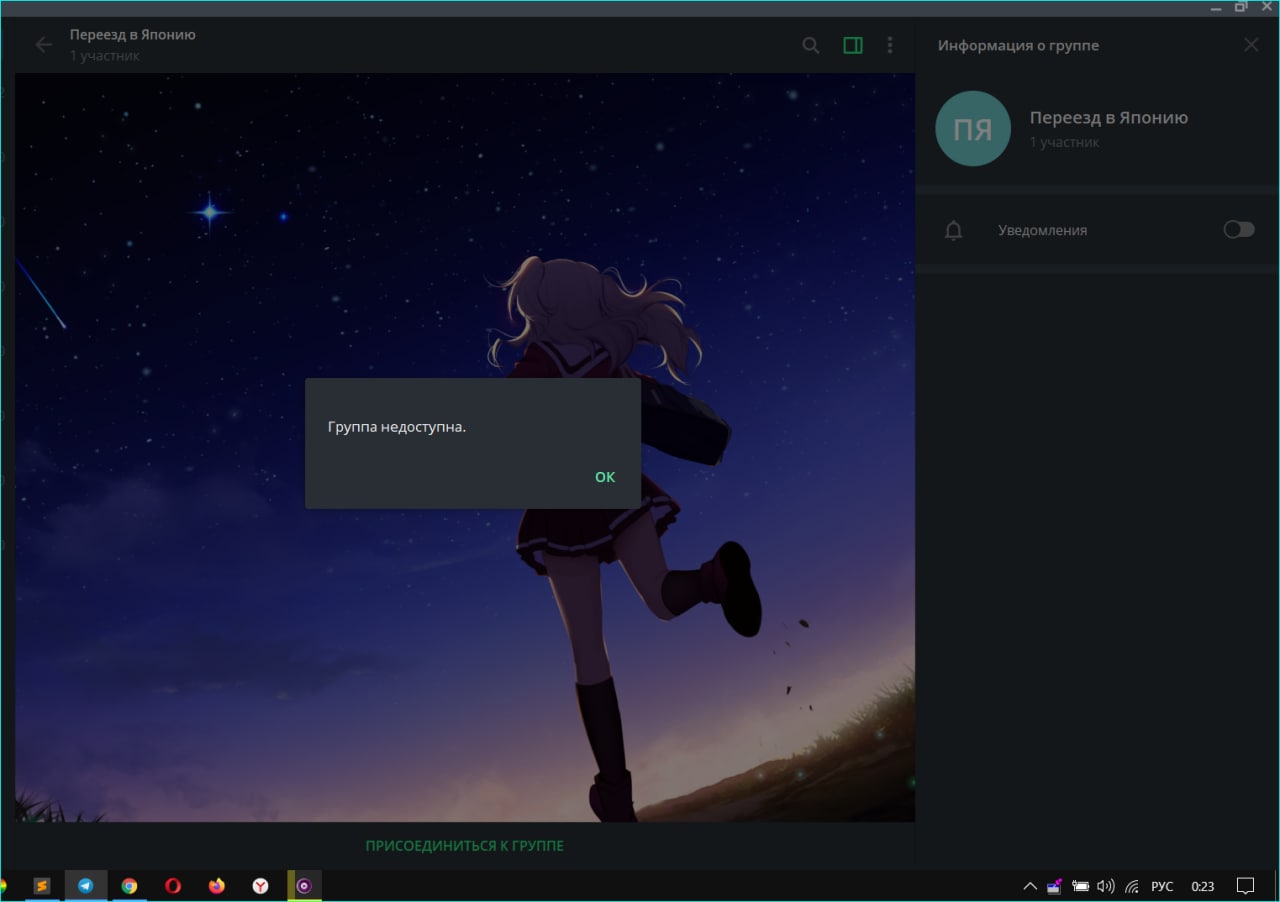Open the three-dot chat menu

pos(890,45)
